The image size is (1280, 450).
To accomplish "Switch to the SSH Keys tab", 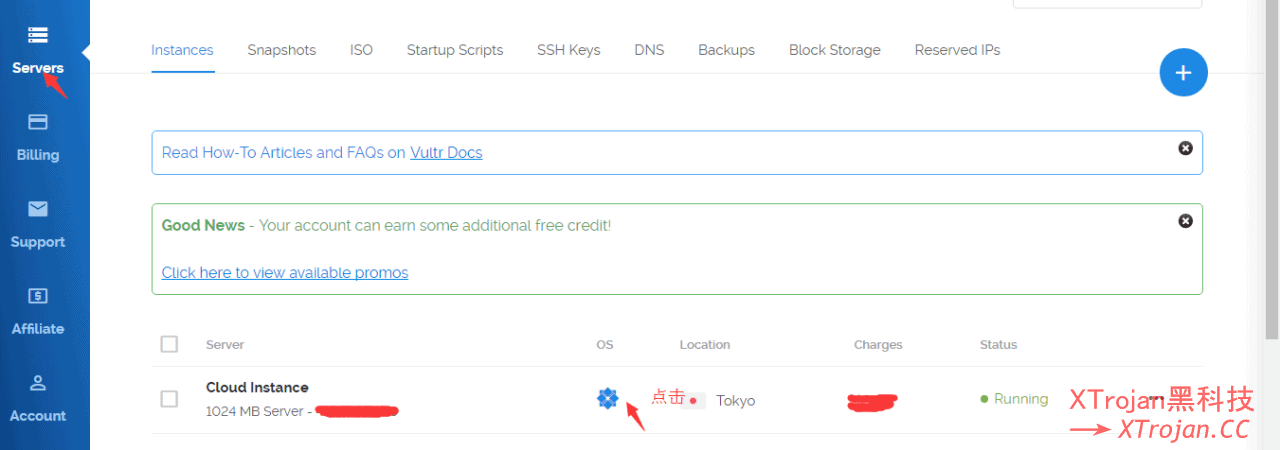I will pyautogui.click(x=568, y=50).
